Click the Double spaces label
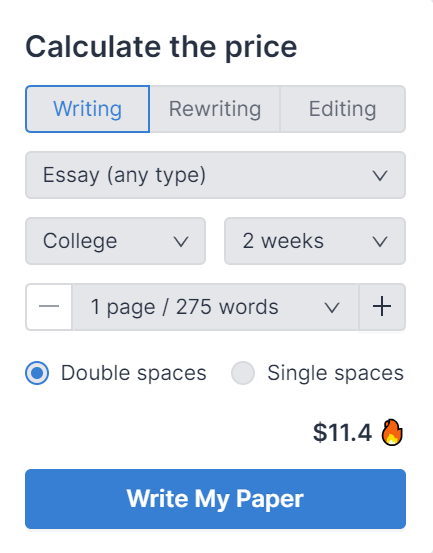Screen dimensions: 433x553 pos(134,373)
